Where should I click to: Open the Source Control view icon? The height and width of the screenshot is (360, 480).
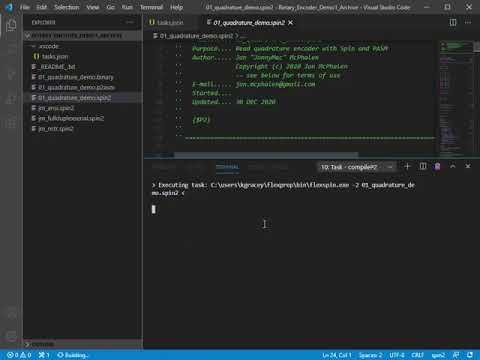11,74
